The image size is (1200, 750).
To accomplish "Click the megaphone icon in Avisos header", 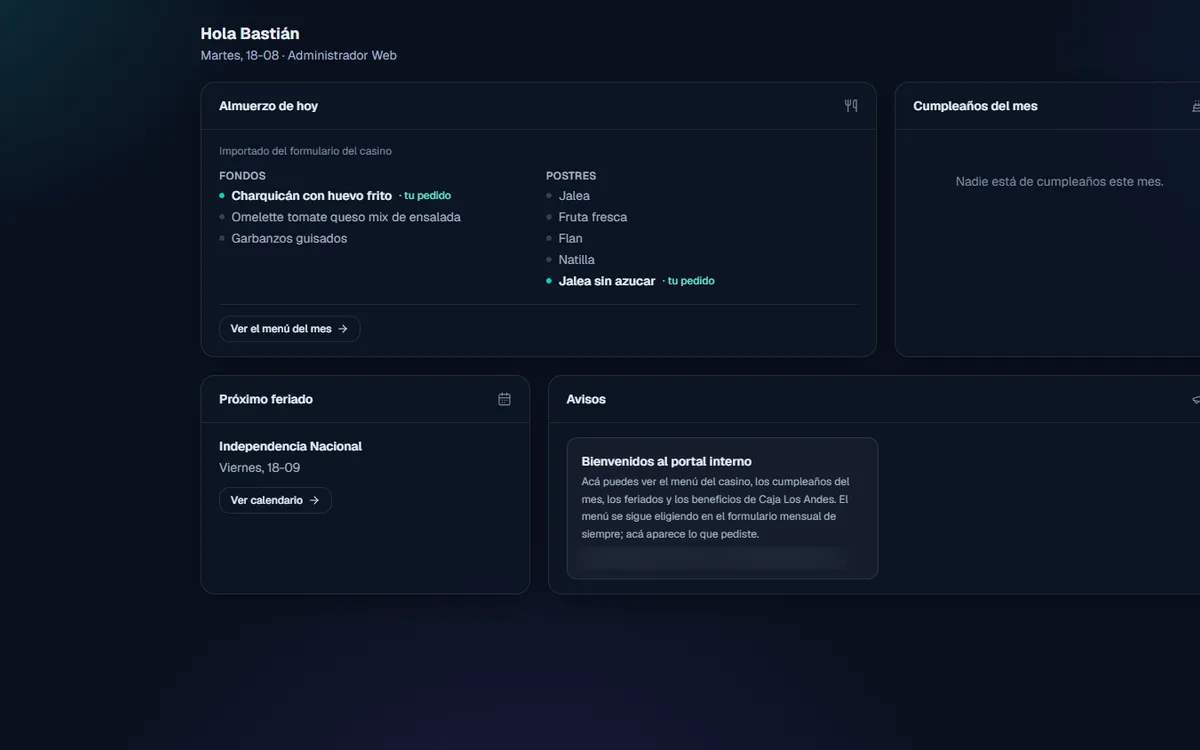I will pyautogui.click(x=1196, y=399).
